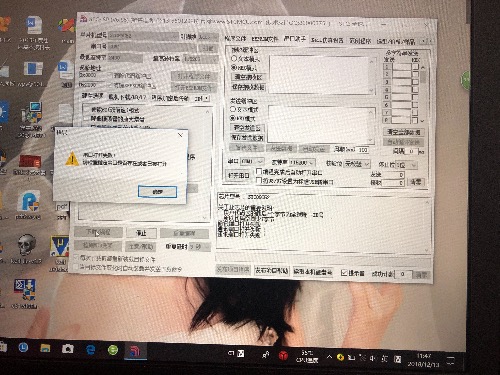Launch the Edge browser from taskbar
500x375 pixels.
(91, 349)
